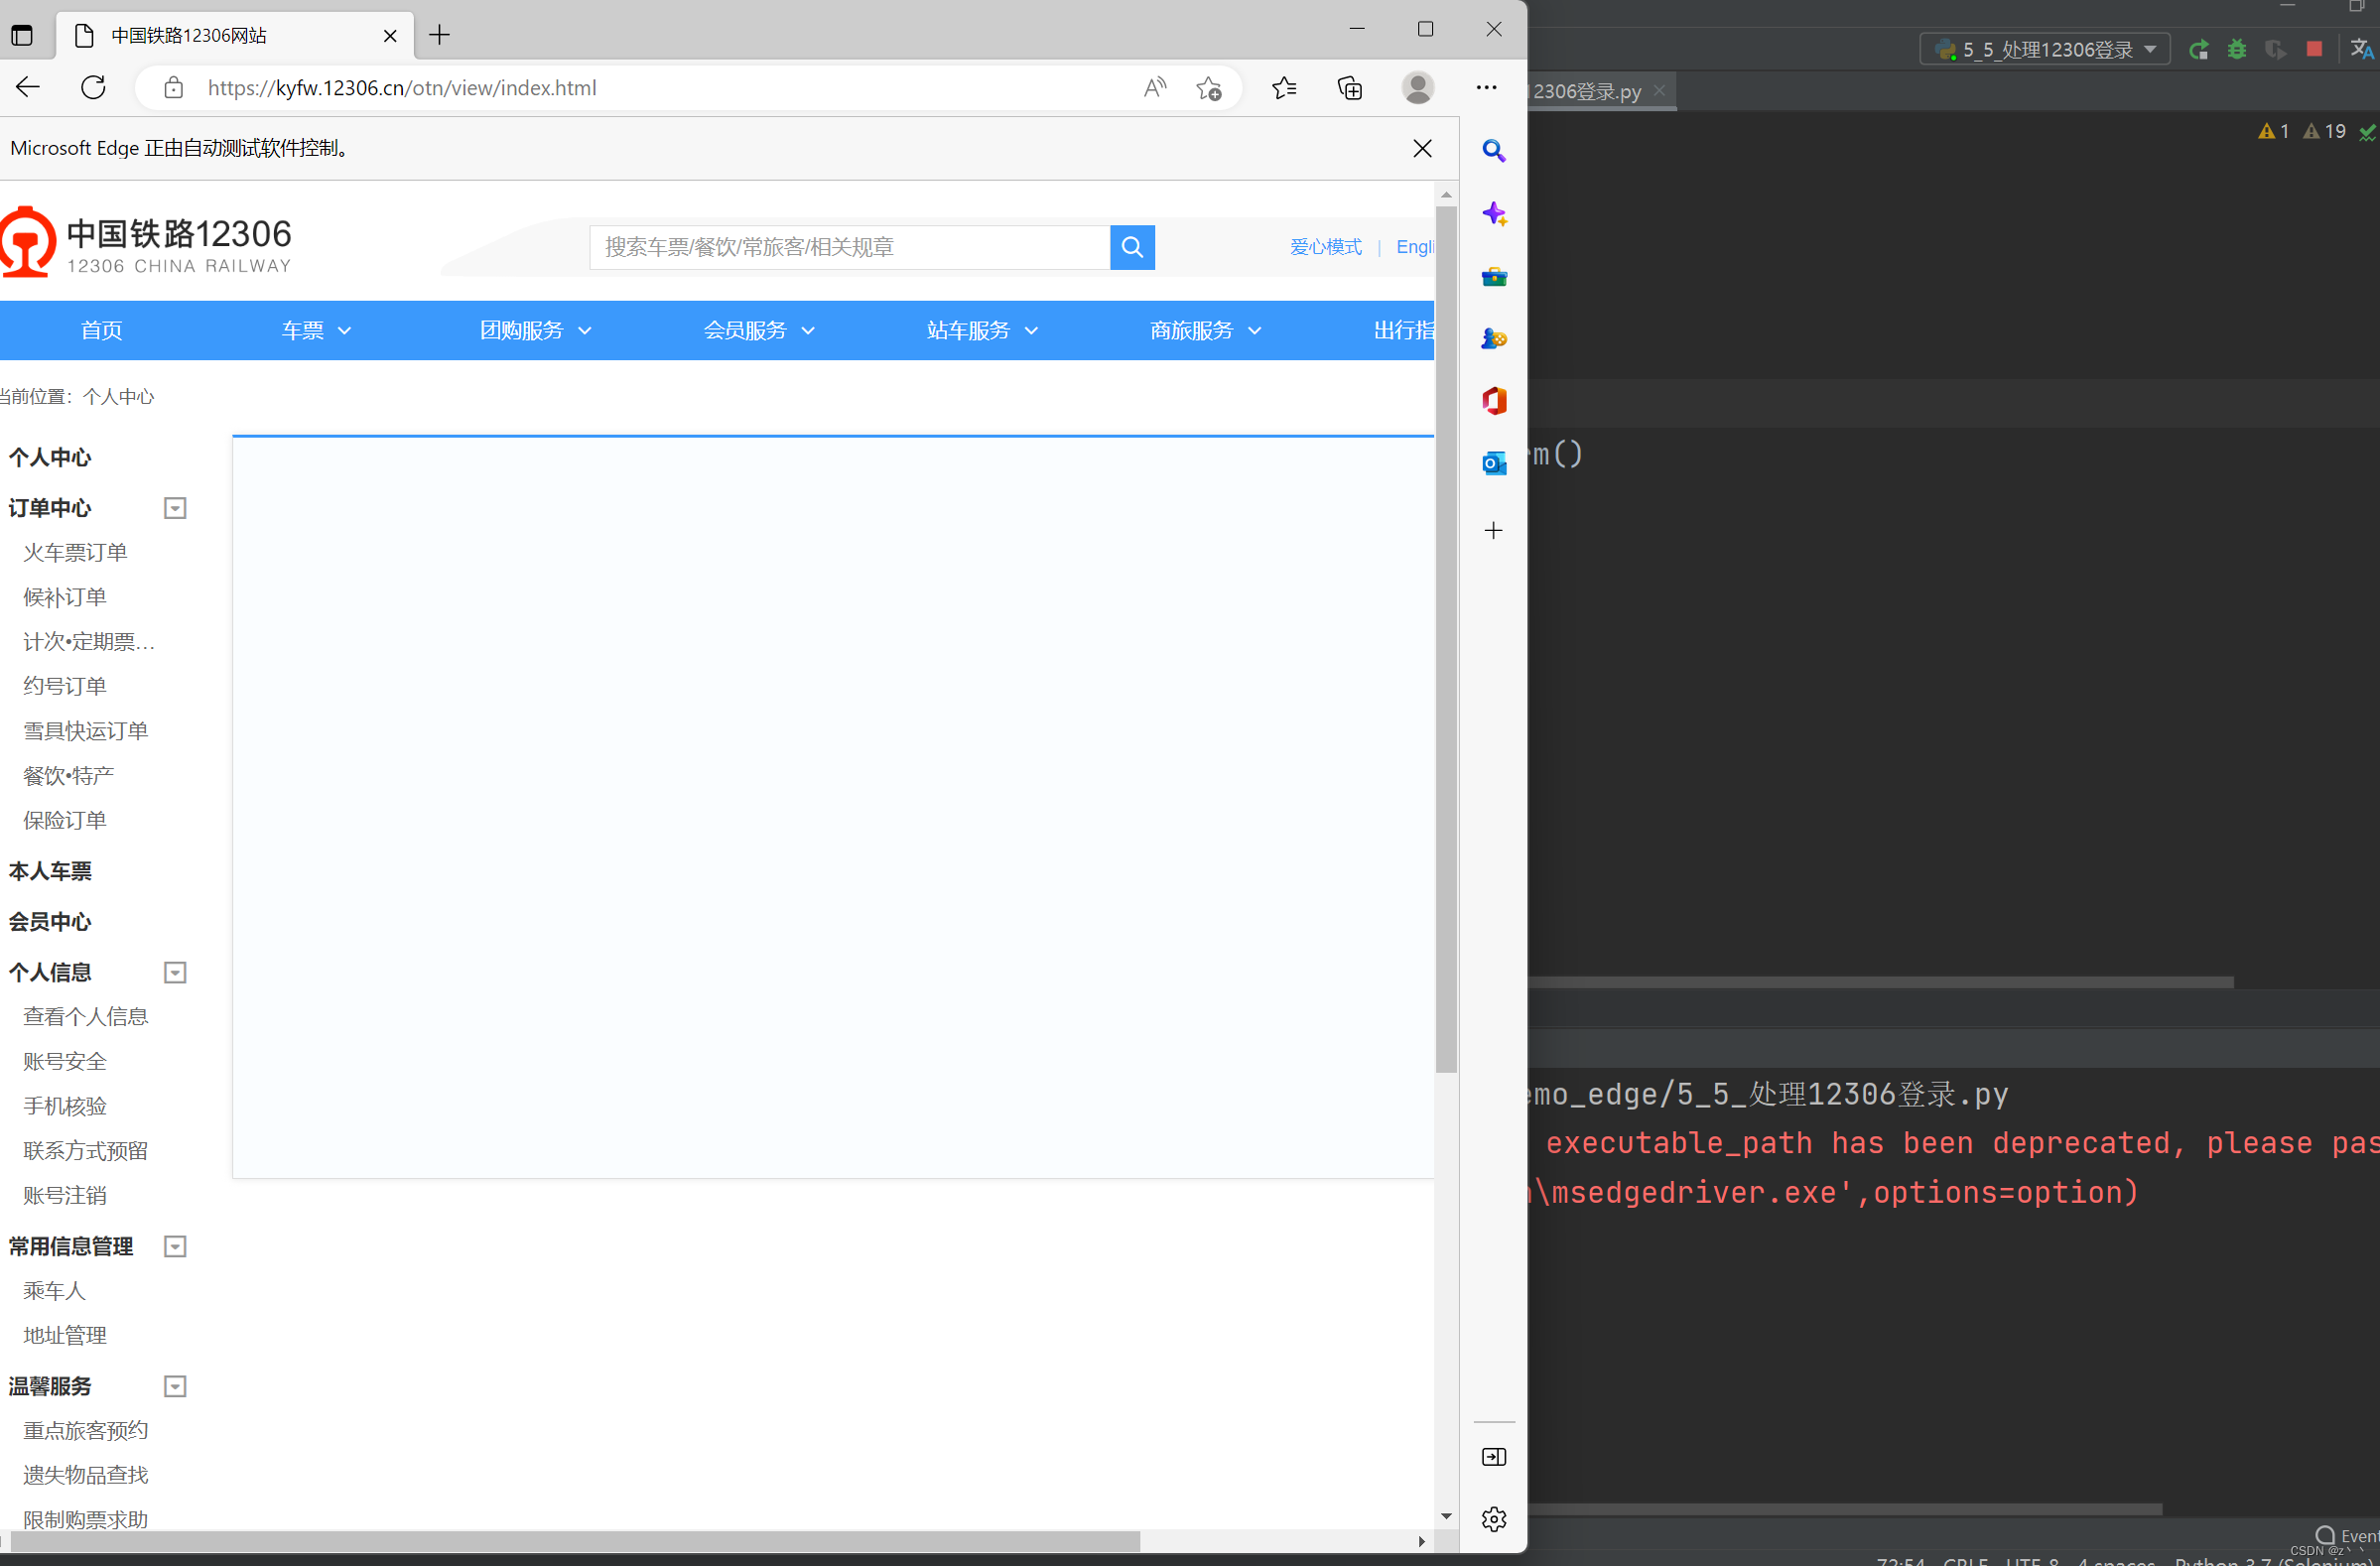Click PyCharm warnings indicator showing 19
2380x1566 pixels.
point(2325,131)
